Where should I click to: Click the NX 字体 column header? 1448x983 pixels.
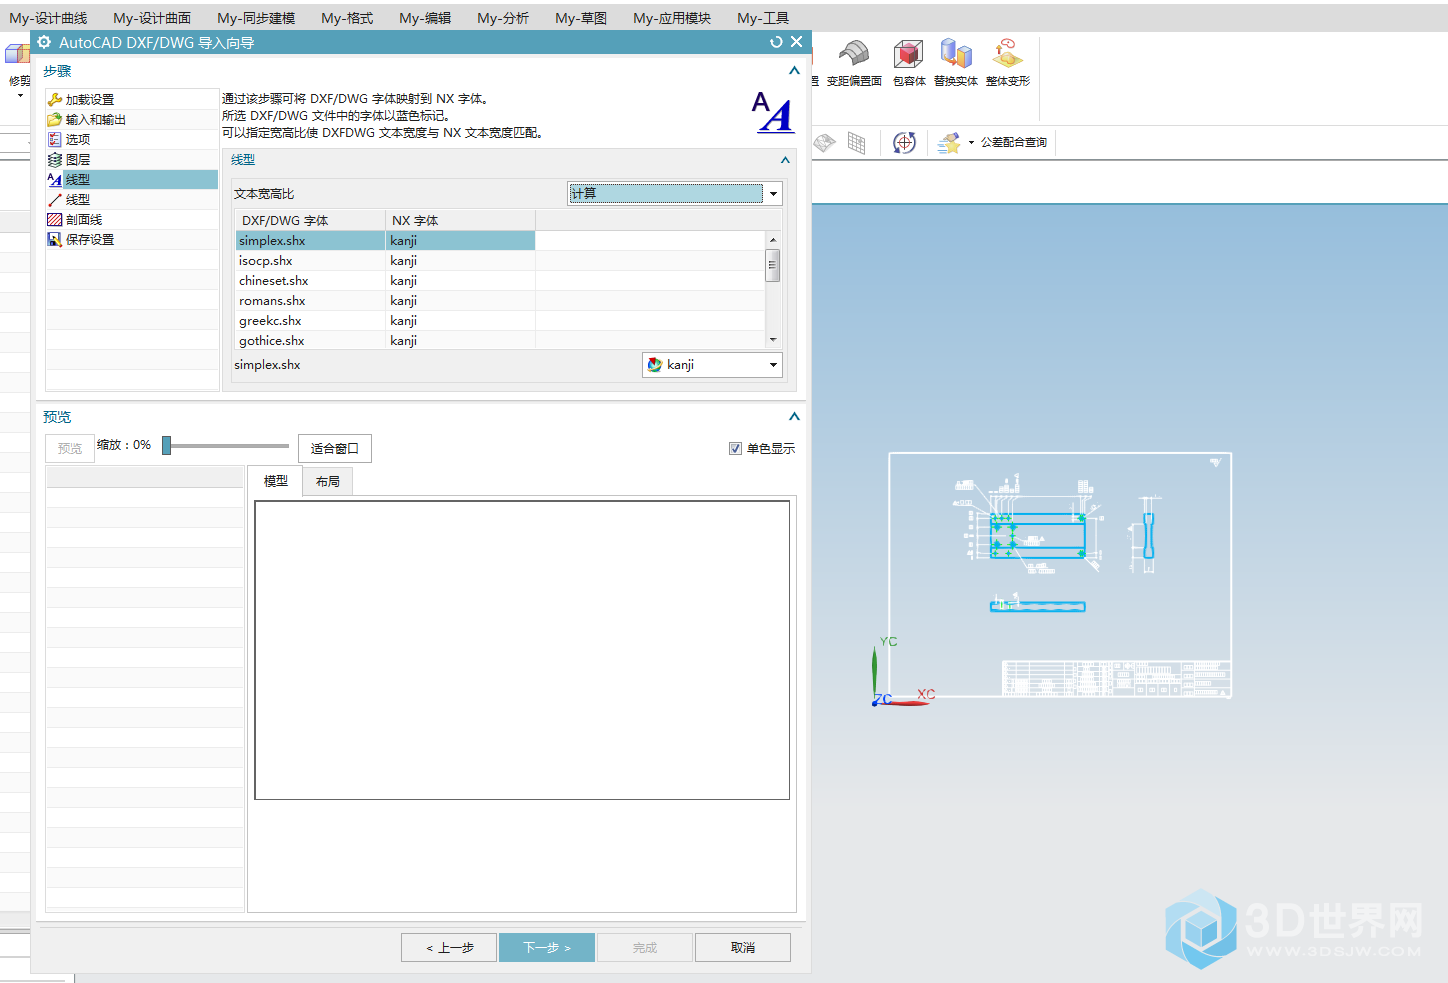point(461,220)
